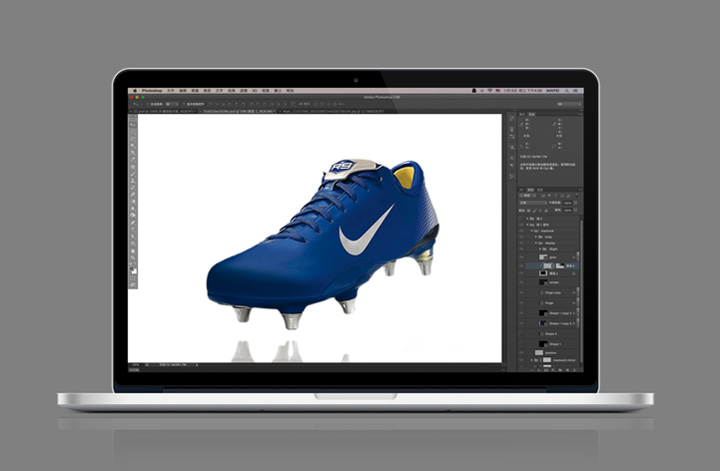Screen dimensions: 720x471
Task: Open the layer filter kind dropdown
Action: coord(528,196)
